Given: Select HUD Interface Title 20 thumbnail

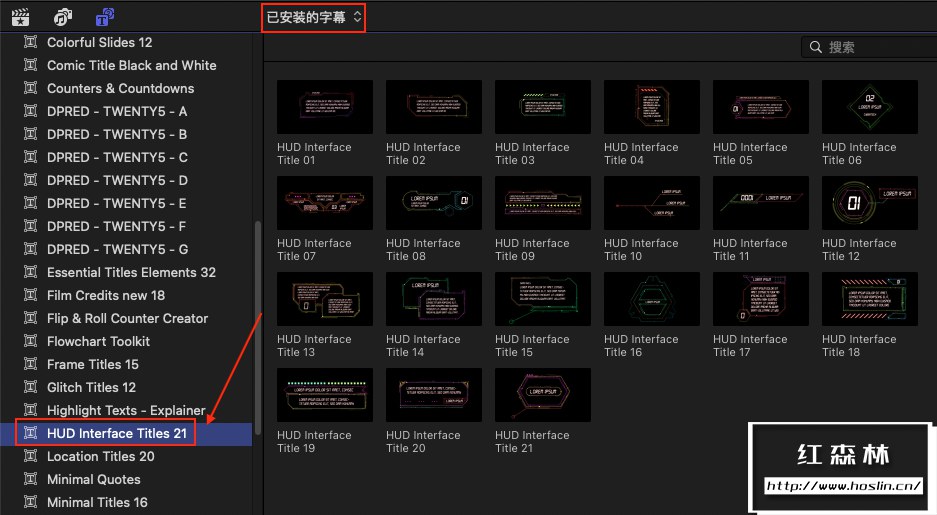Looking at the screenshot, I should tap(434, 395).
